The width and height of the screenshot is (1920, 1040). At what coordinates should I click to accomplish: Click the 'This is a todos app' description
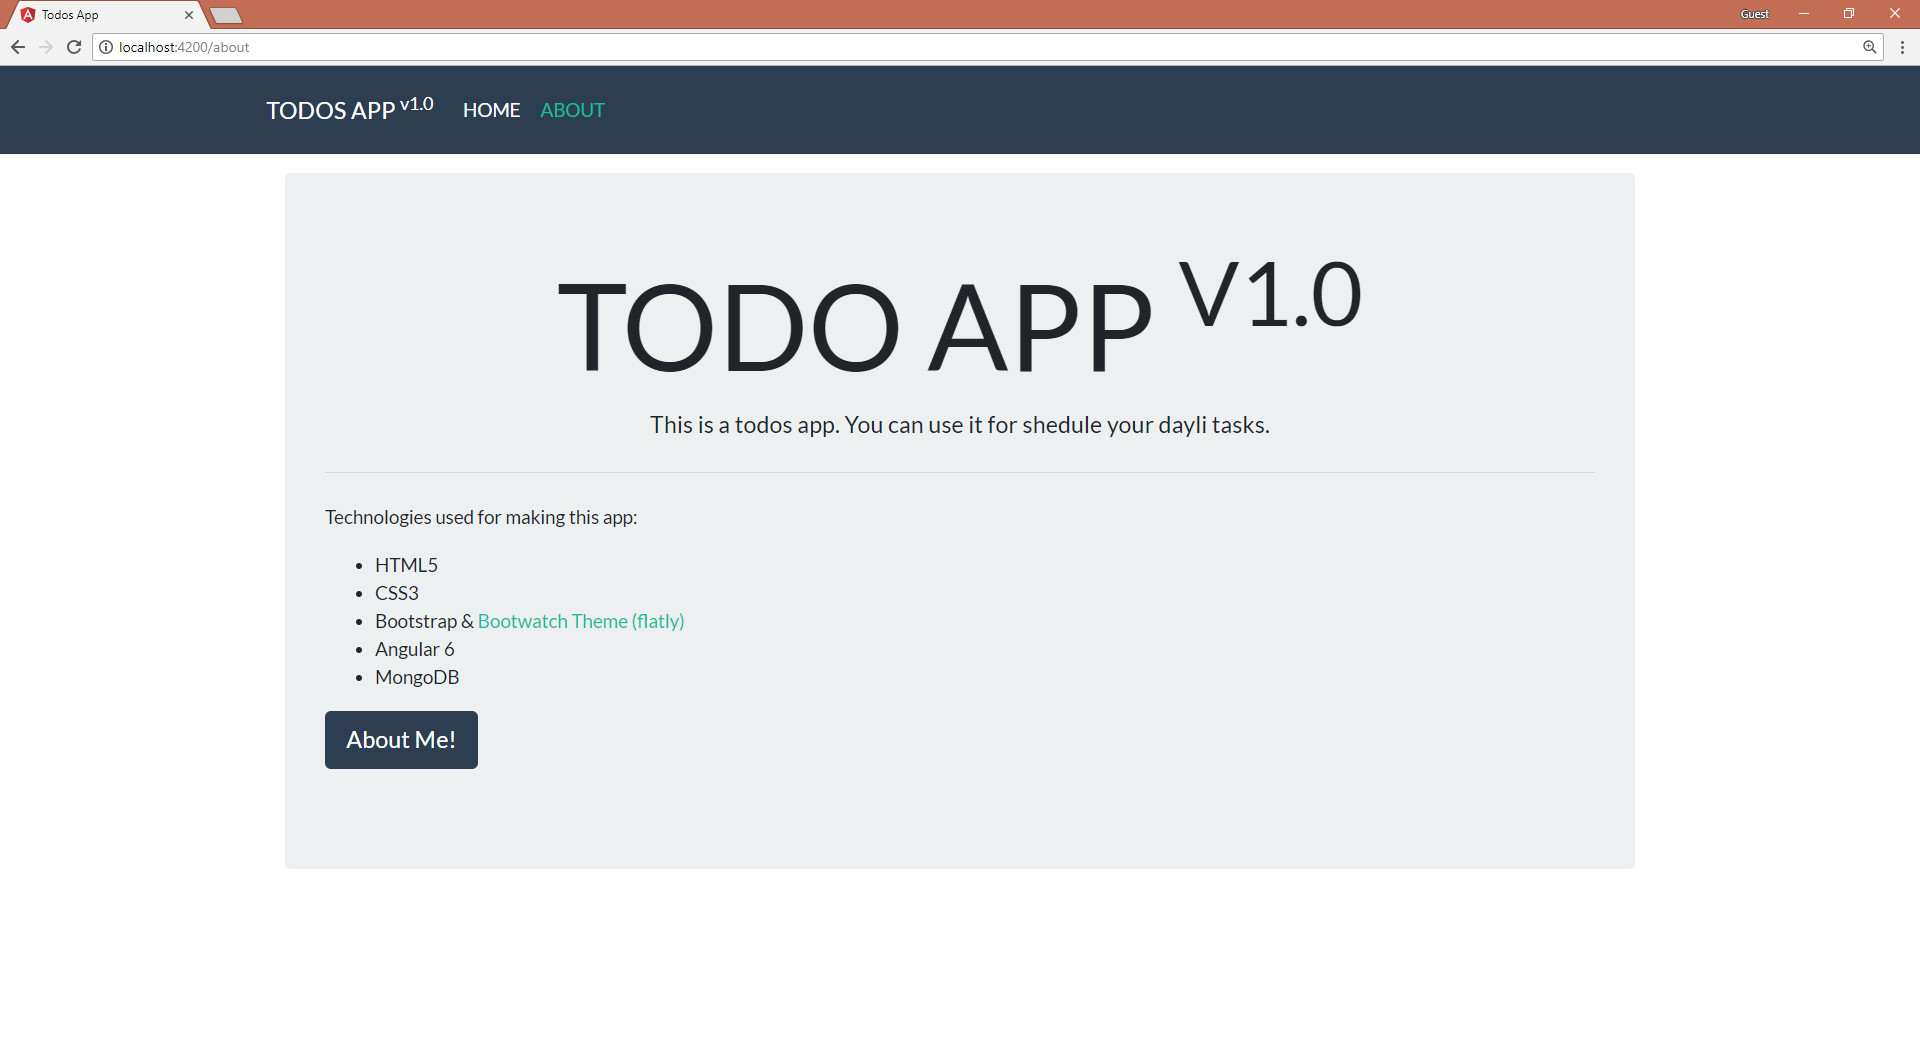point(960,425)
